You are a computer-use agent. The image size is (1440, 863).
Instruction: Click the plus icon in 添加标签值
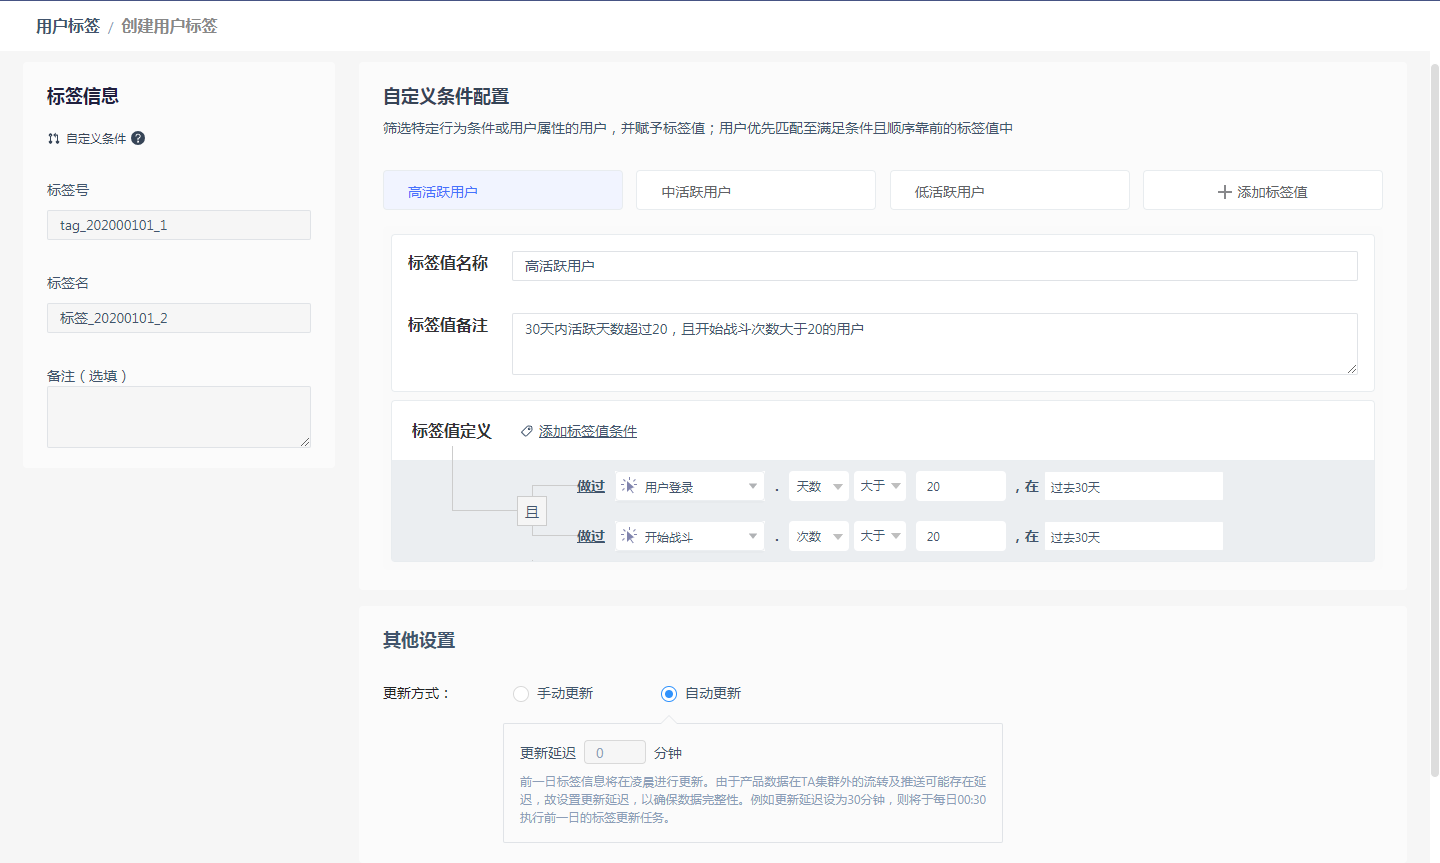coord(1224,192)
